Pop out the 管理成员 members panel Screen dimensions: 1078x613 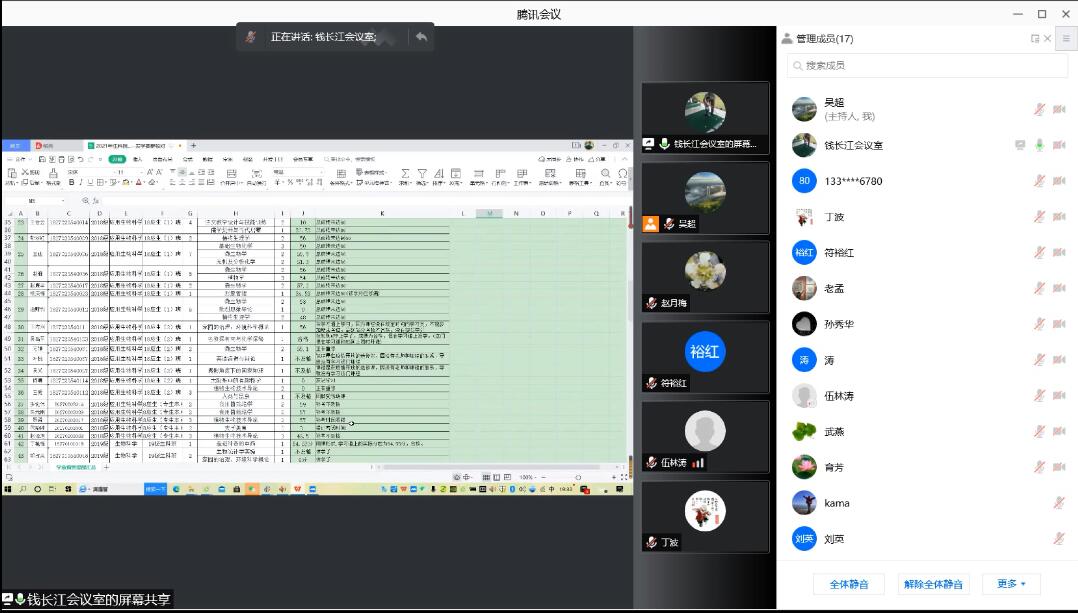click(x=1035, y=39)
